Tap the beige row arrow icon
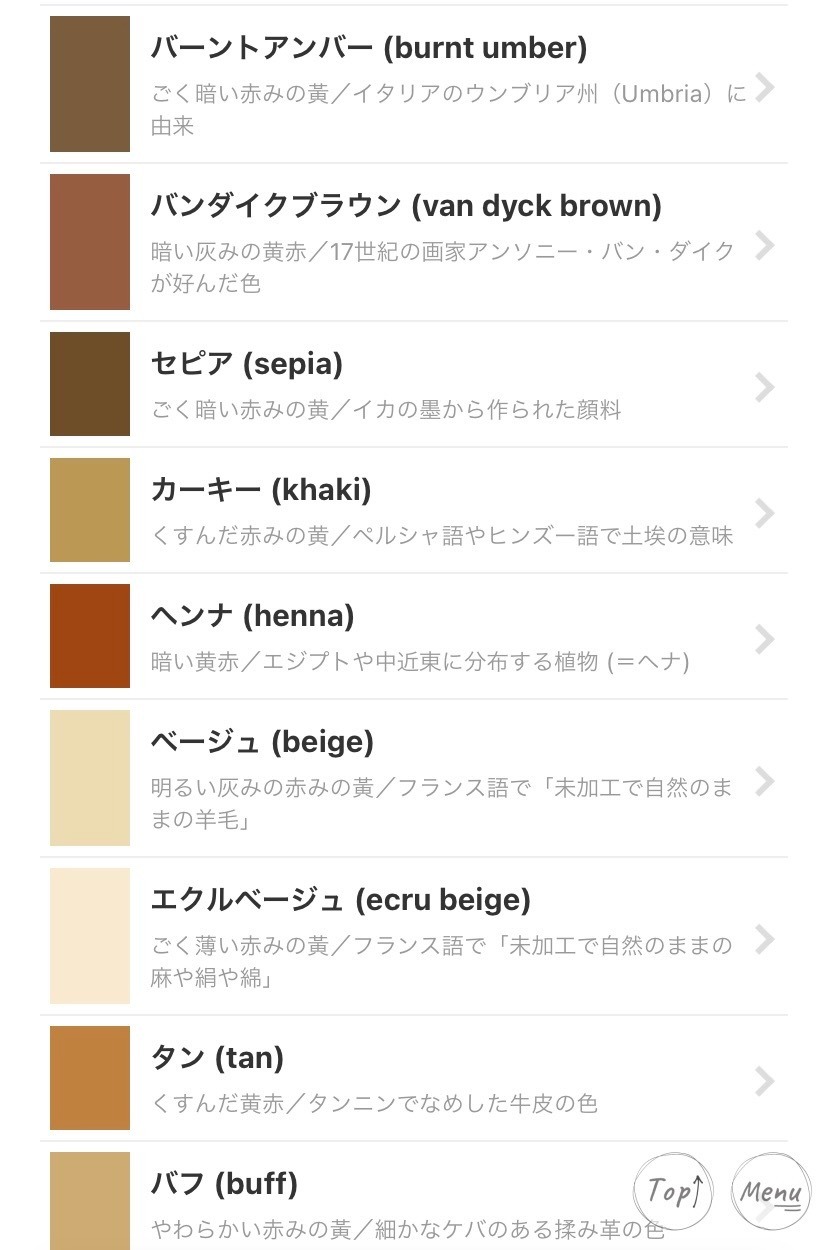 pyautogui.click(x=765, y=782)
